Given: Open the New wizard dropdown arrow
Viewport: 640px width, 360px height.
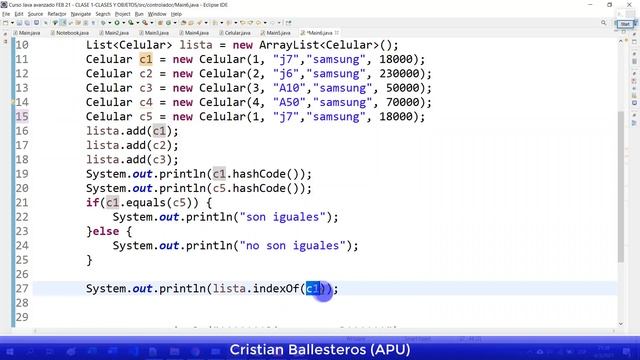Looking at the screenshot, I should [x=12, y=23].
